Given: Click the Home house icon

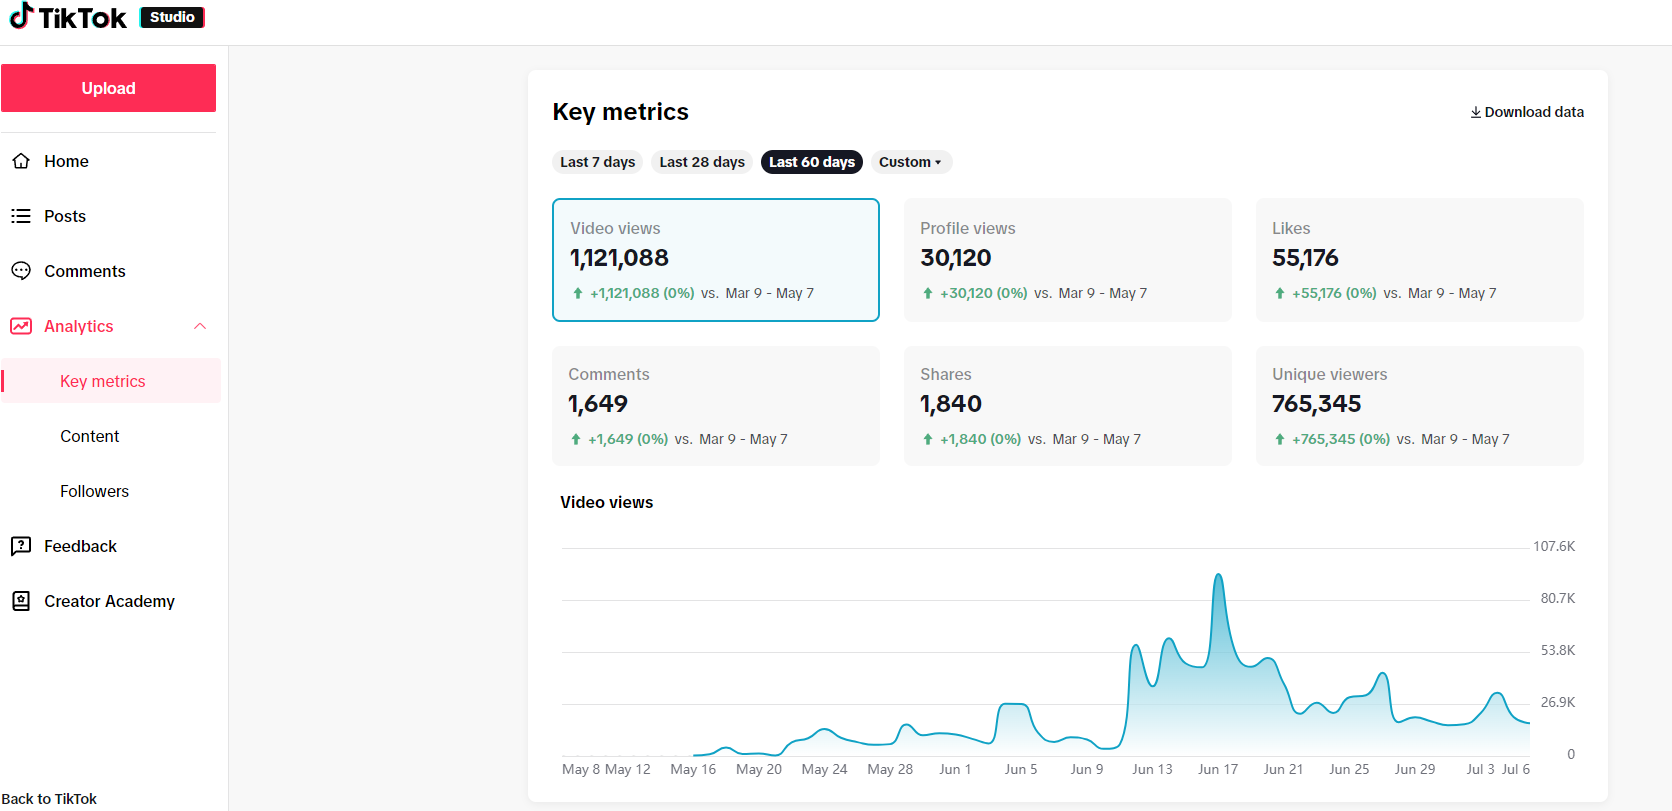Looking at the screenshot, I should [x=21, y=161].
